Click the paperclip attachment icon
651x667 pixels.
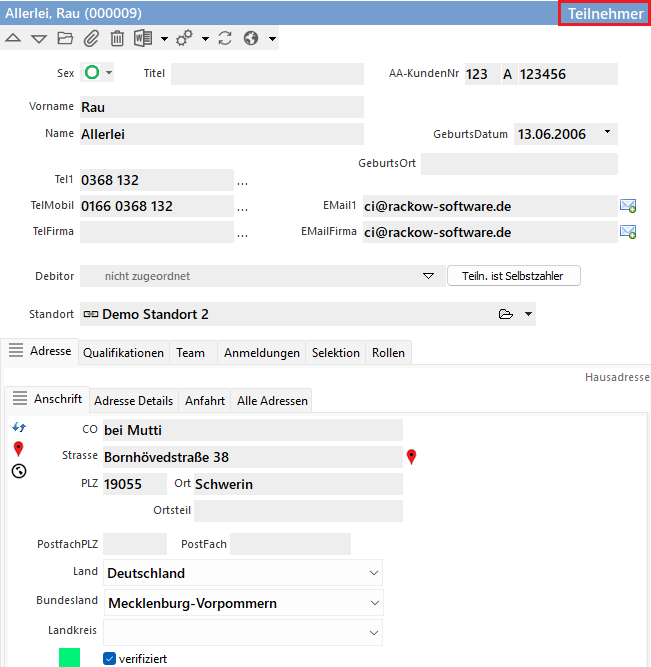point(91,39)
